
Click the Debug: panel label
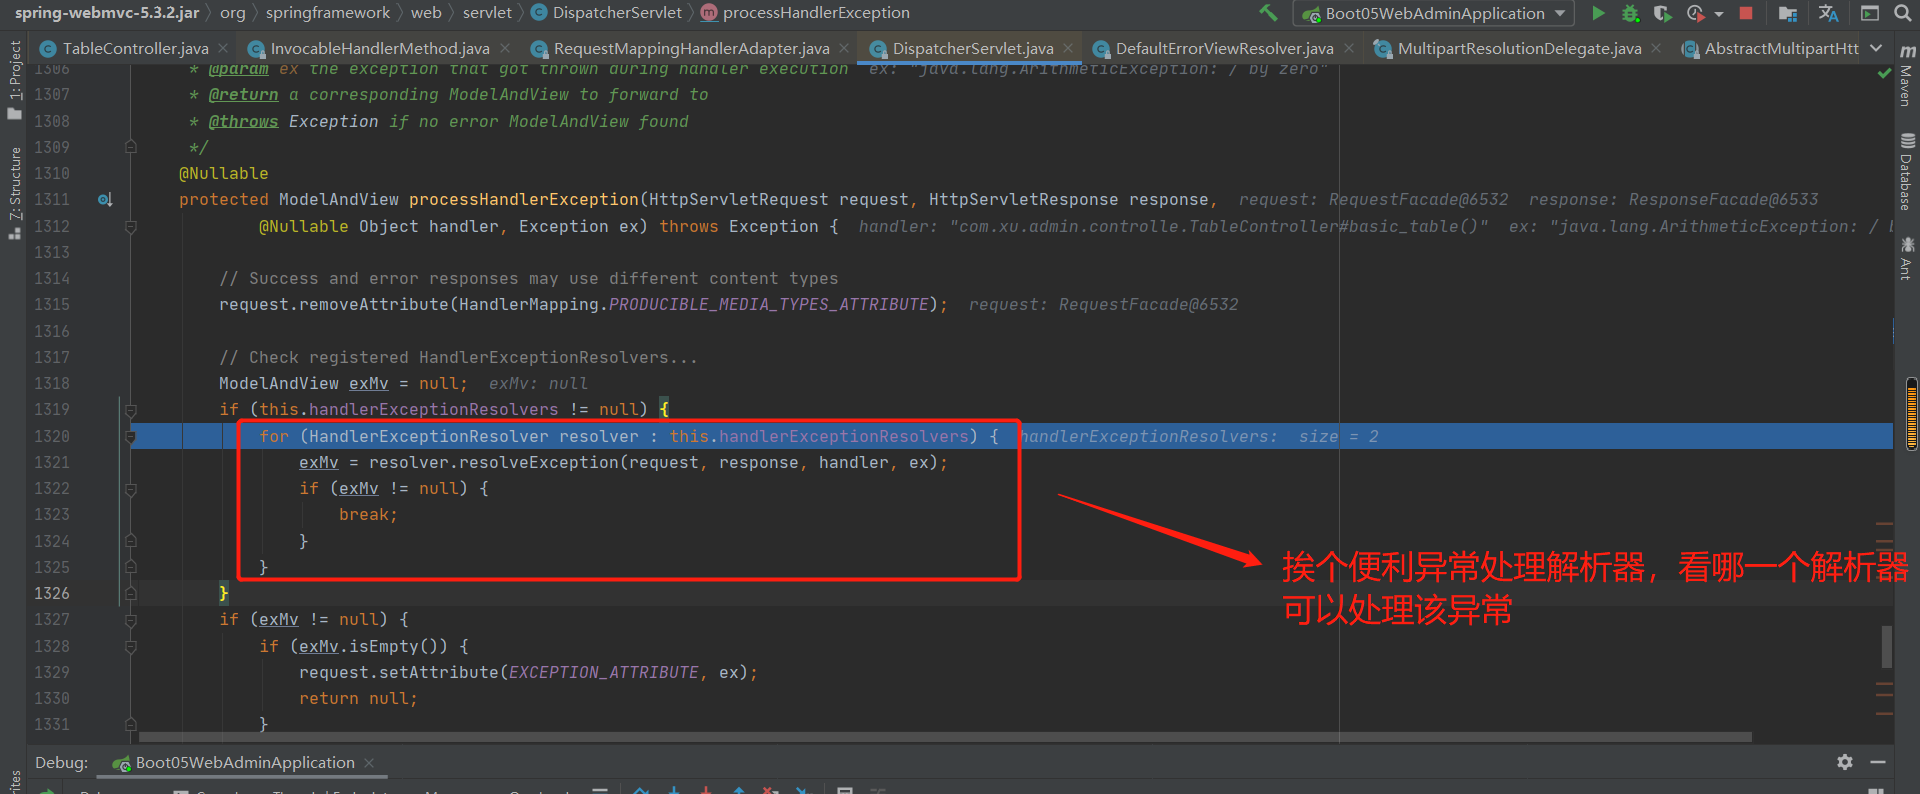(62, 762)
